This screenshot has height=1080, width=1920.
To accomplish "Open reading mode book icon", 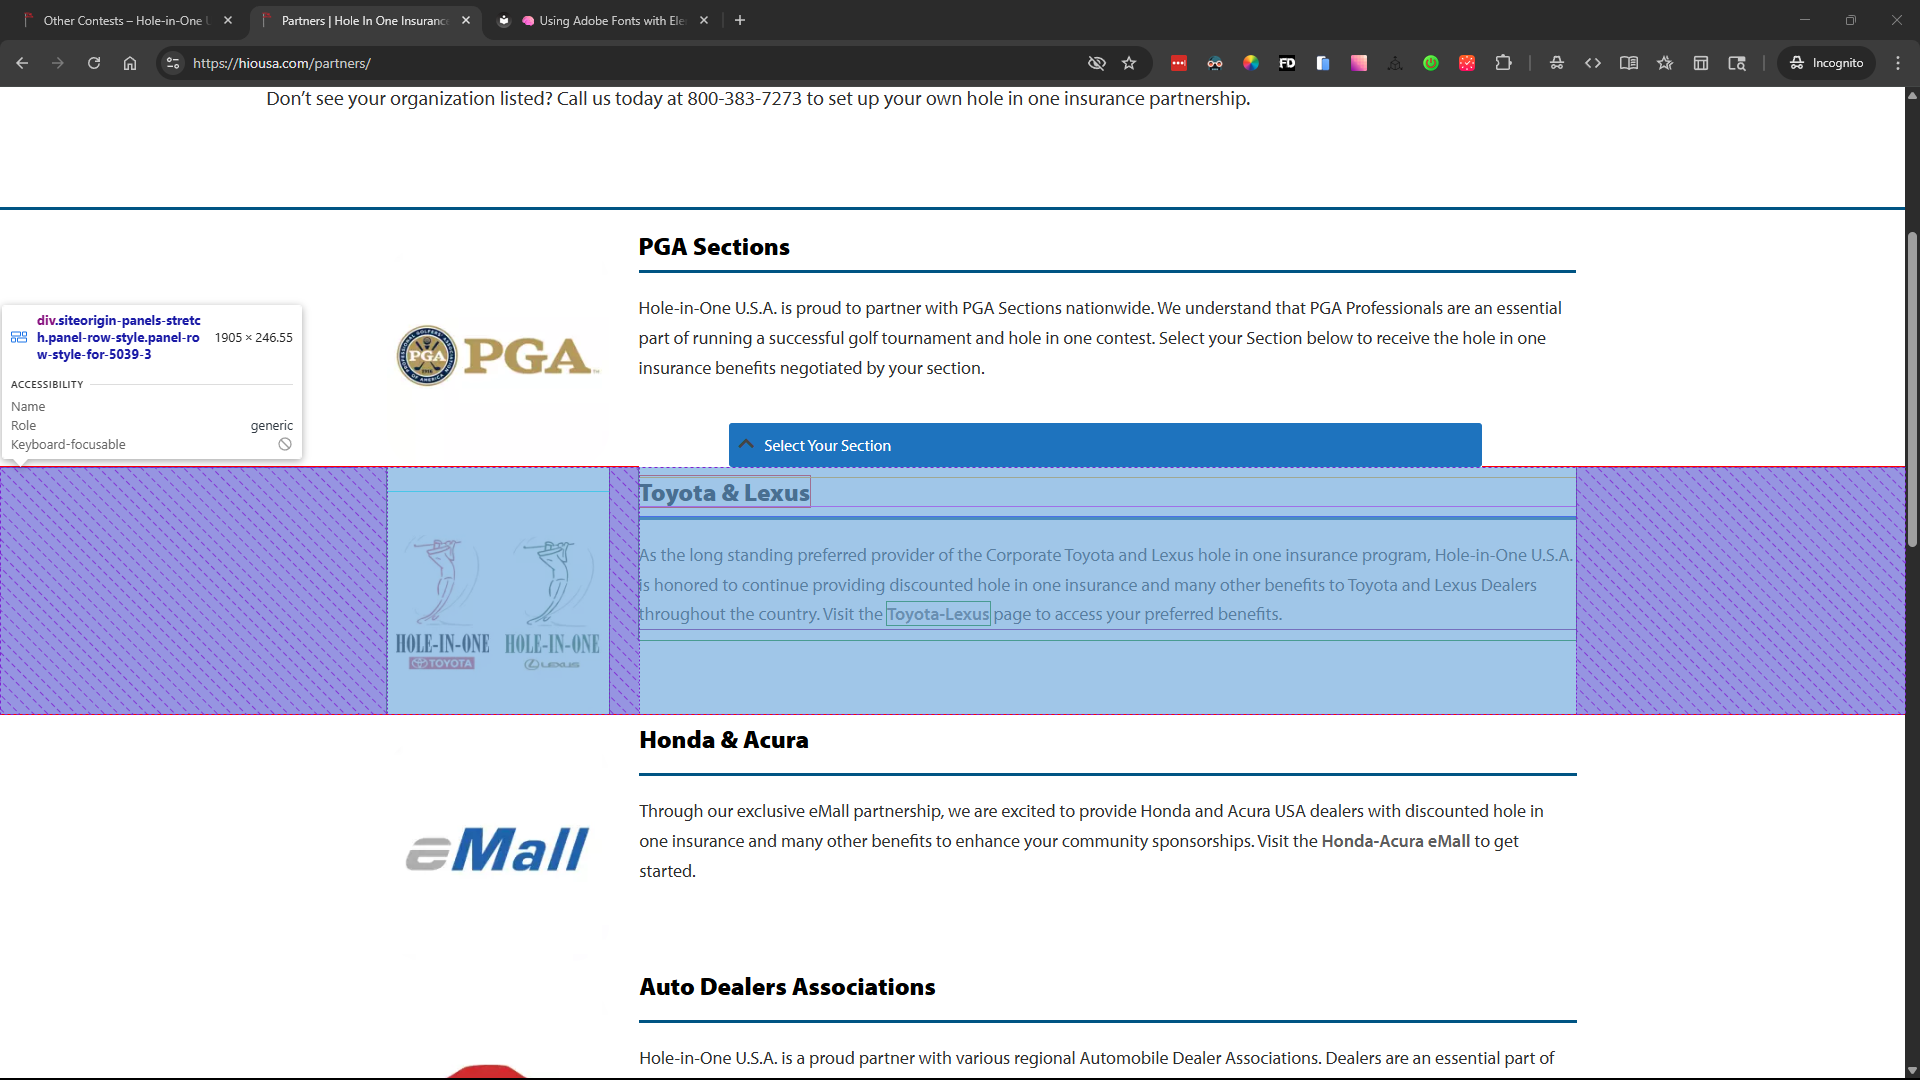I will click(1629, 63).
